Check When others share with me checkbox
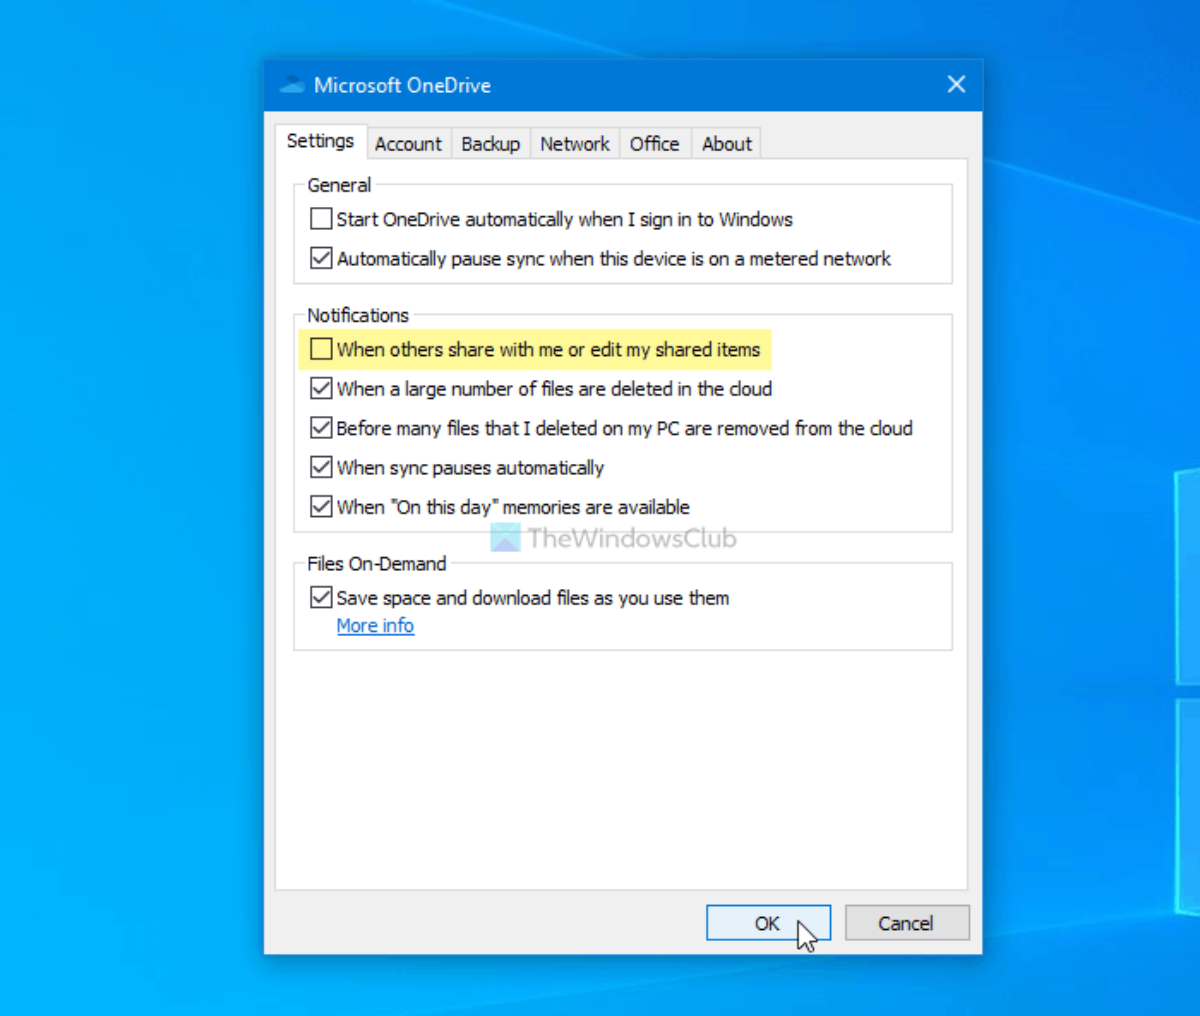This screenshot has height=1016, width=1200. [x=321, y=349]
